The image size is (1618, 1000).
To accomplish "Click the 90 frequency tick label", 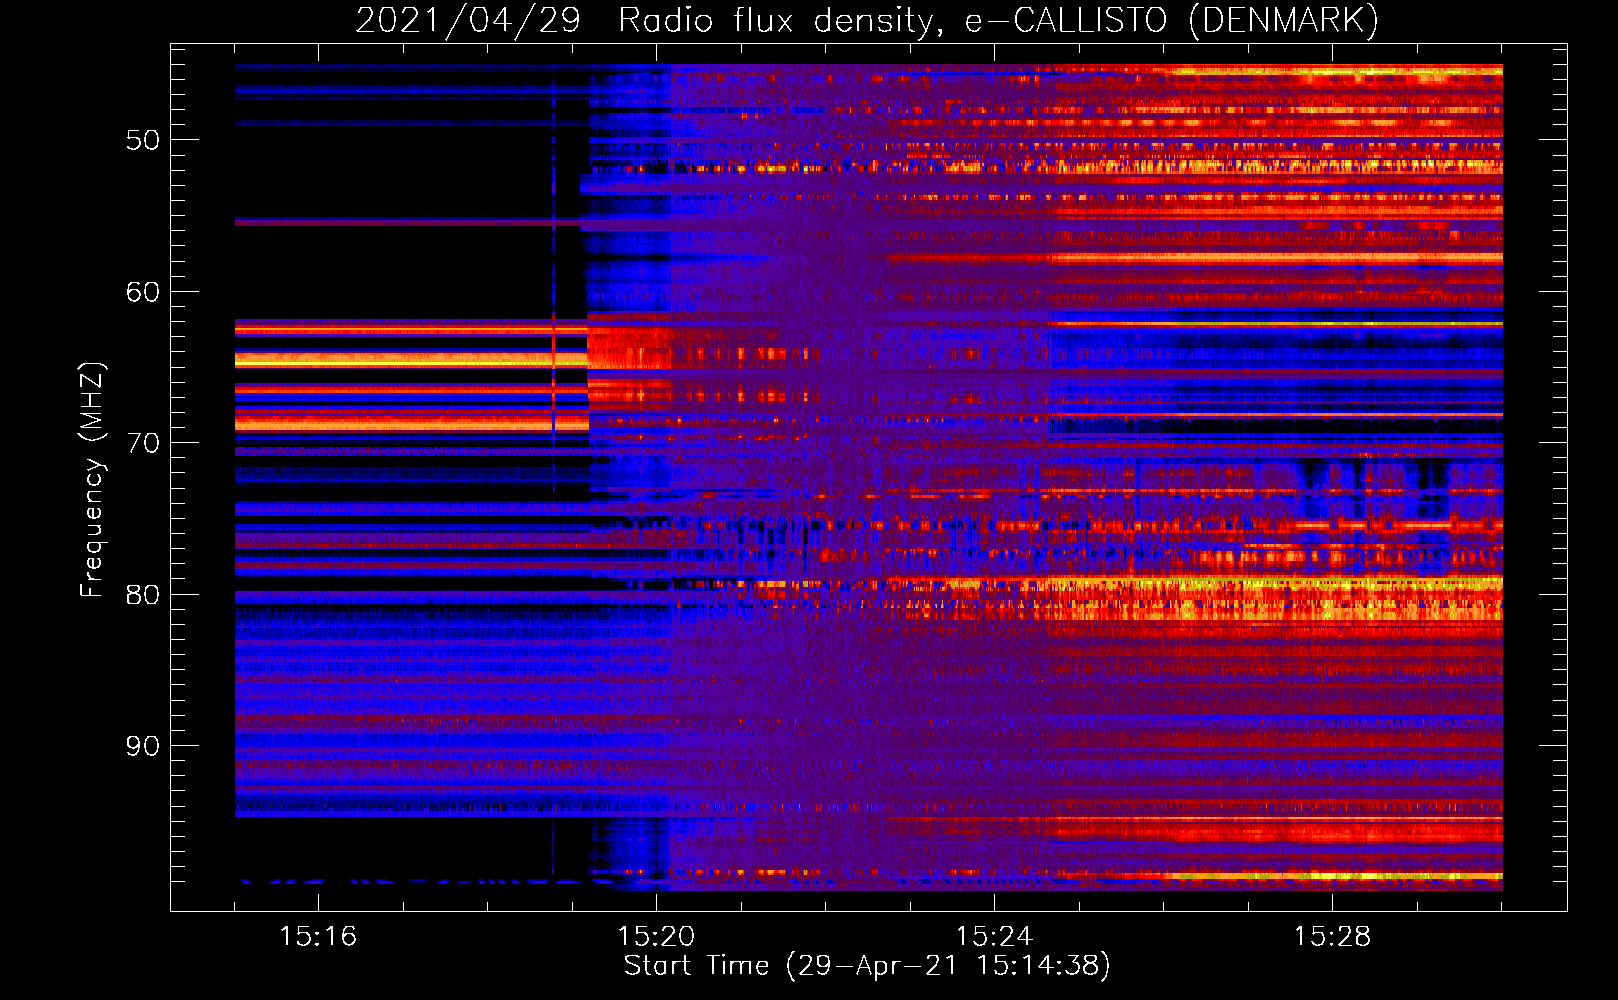I will tap(143, 746).
